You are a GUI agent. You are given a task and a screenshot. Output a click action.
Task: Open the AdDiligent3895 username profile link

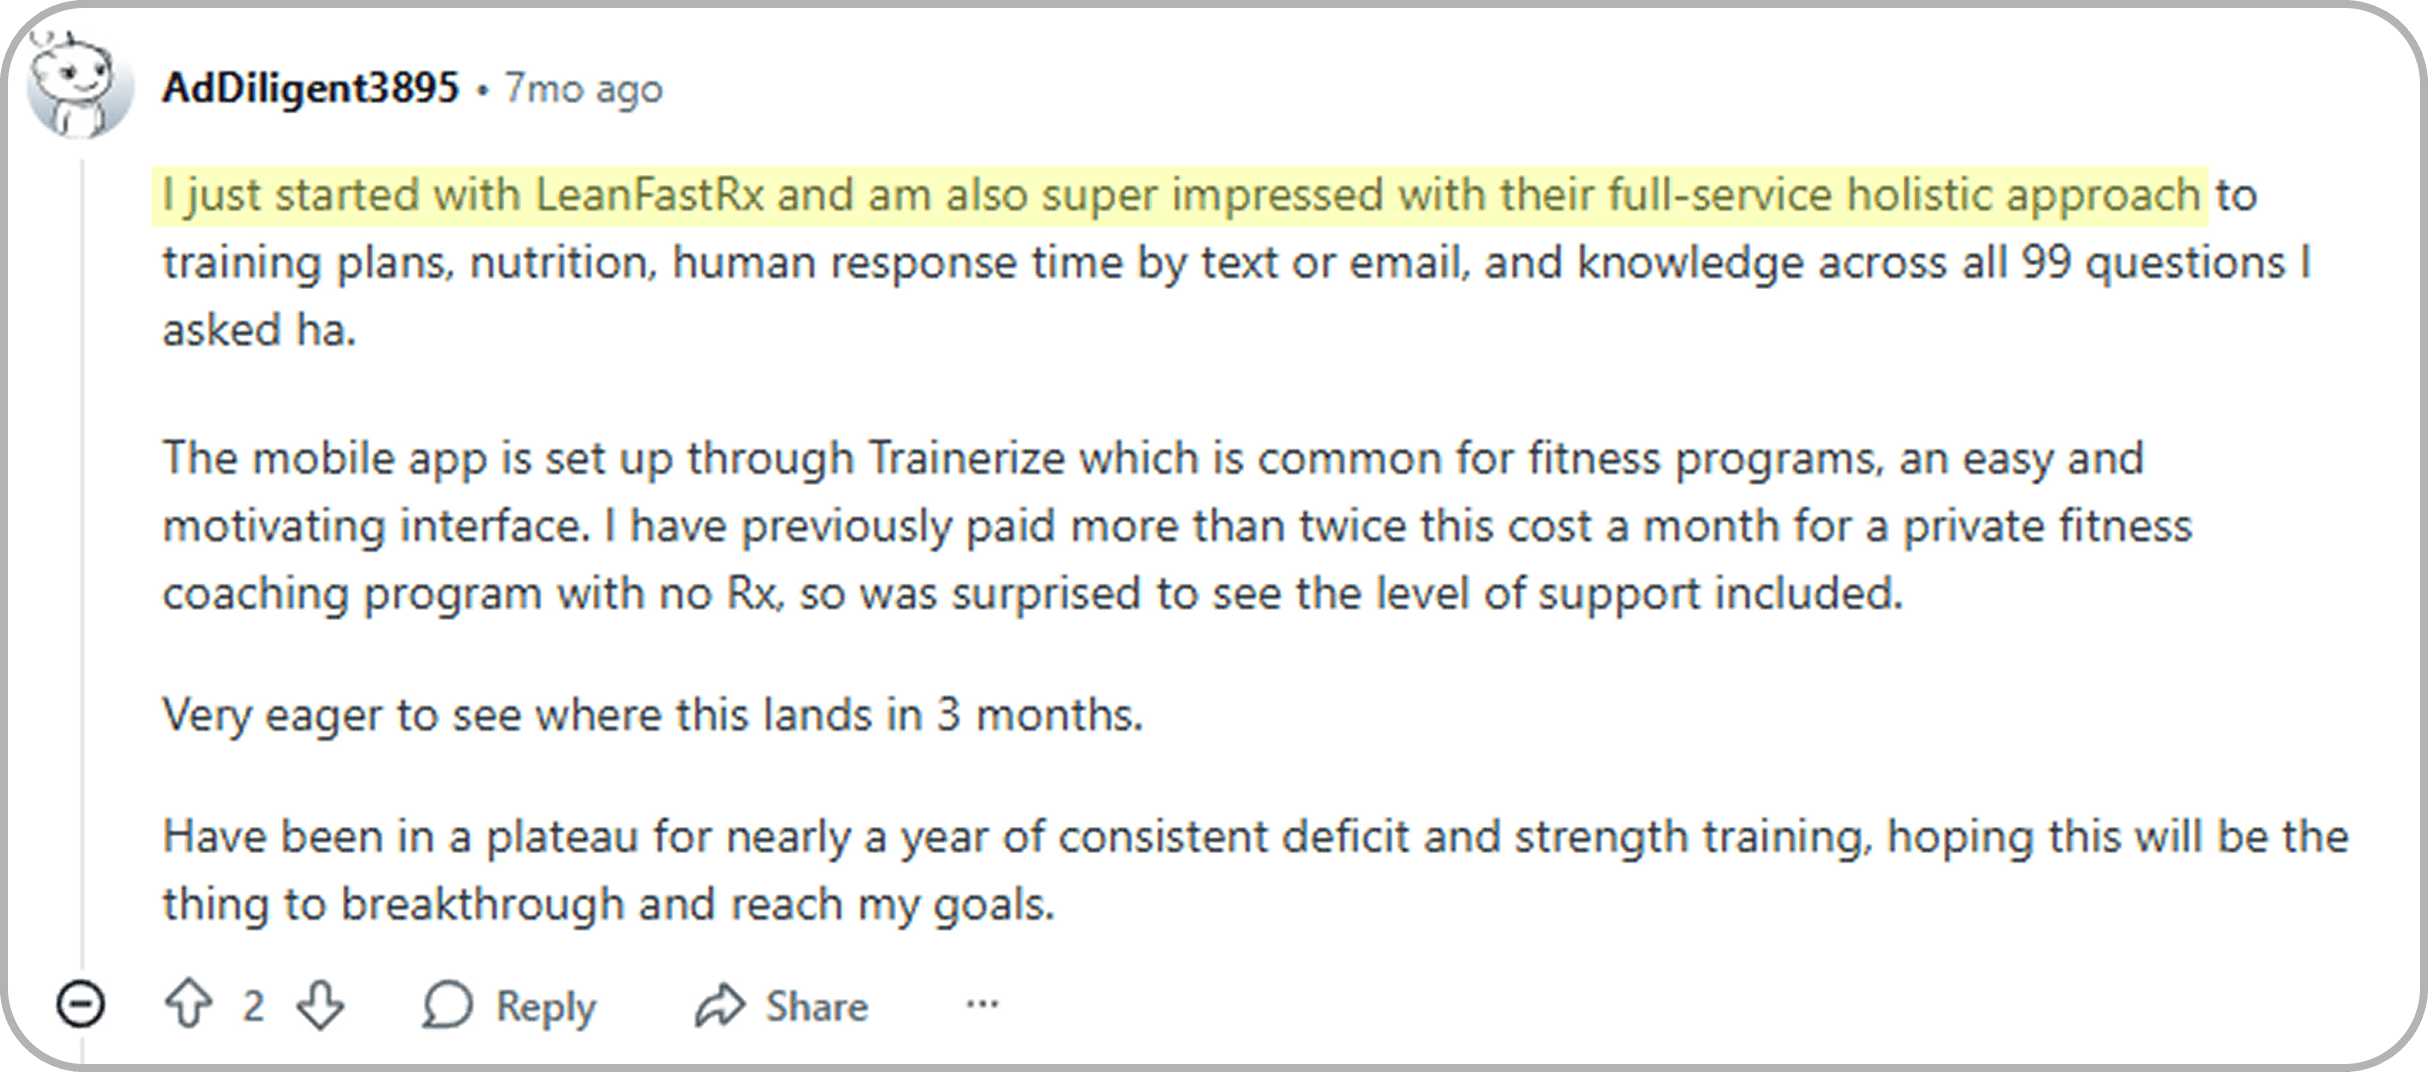[310, 88]
